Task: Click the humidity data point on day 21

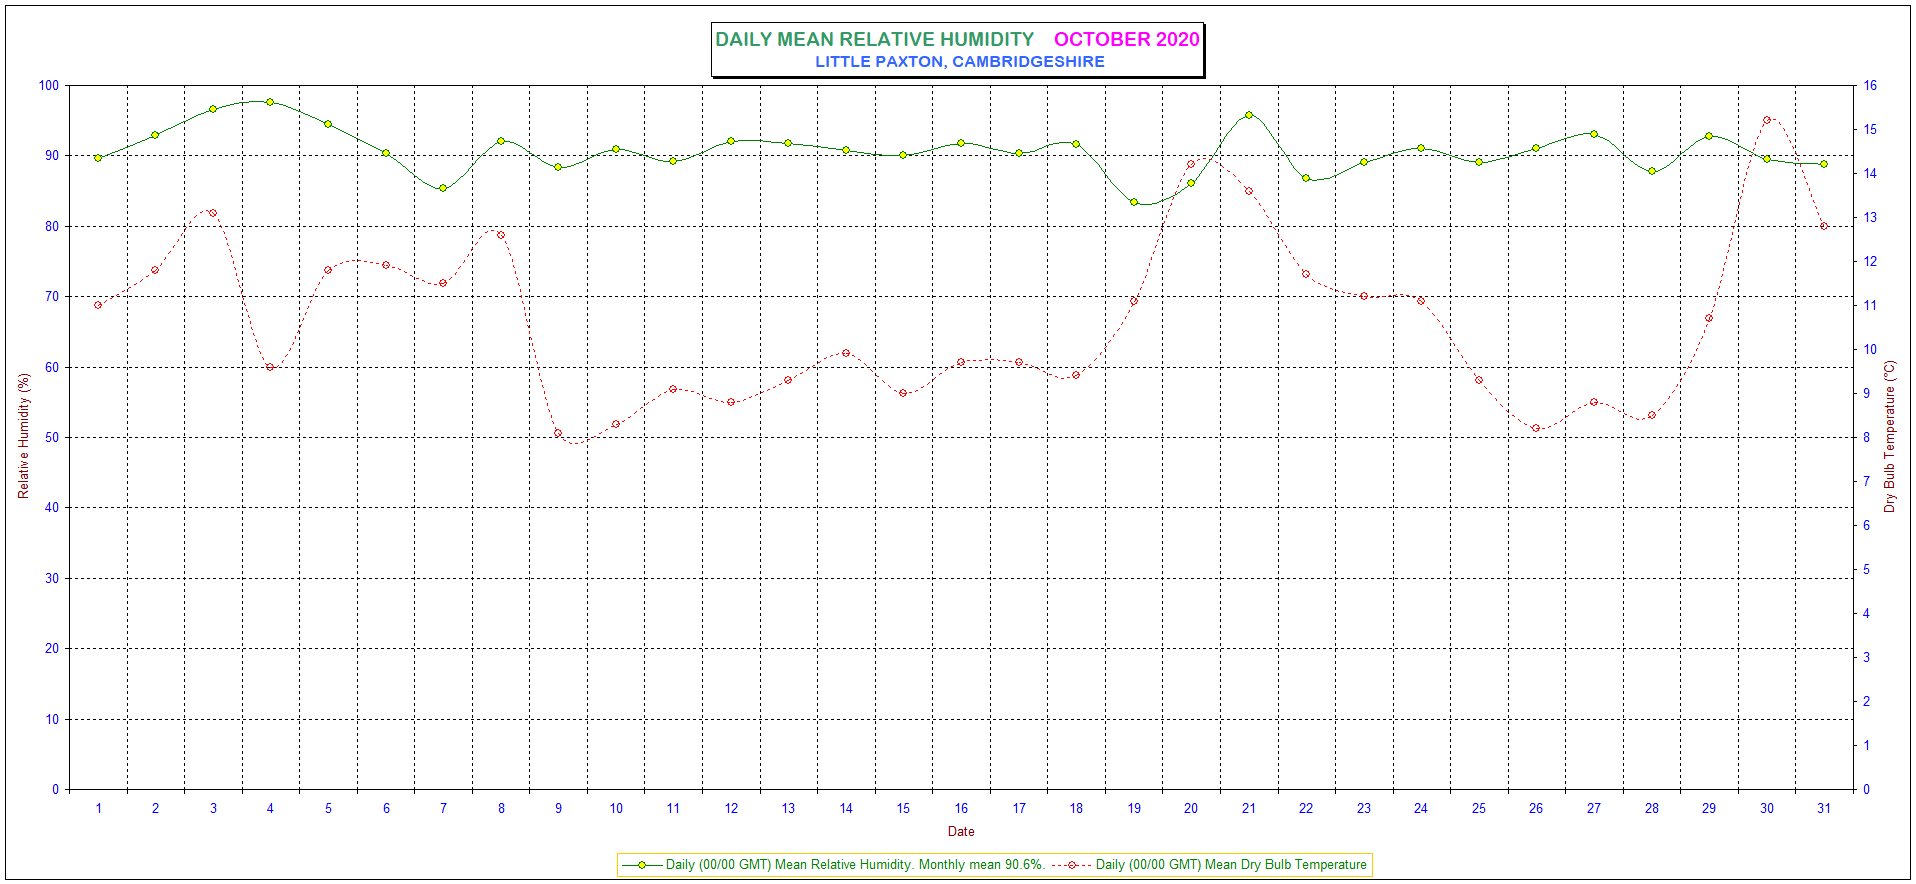Action: [1248, 115]
